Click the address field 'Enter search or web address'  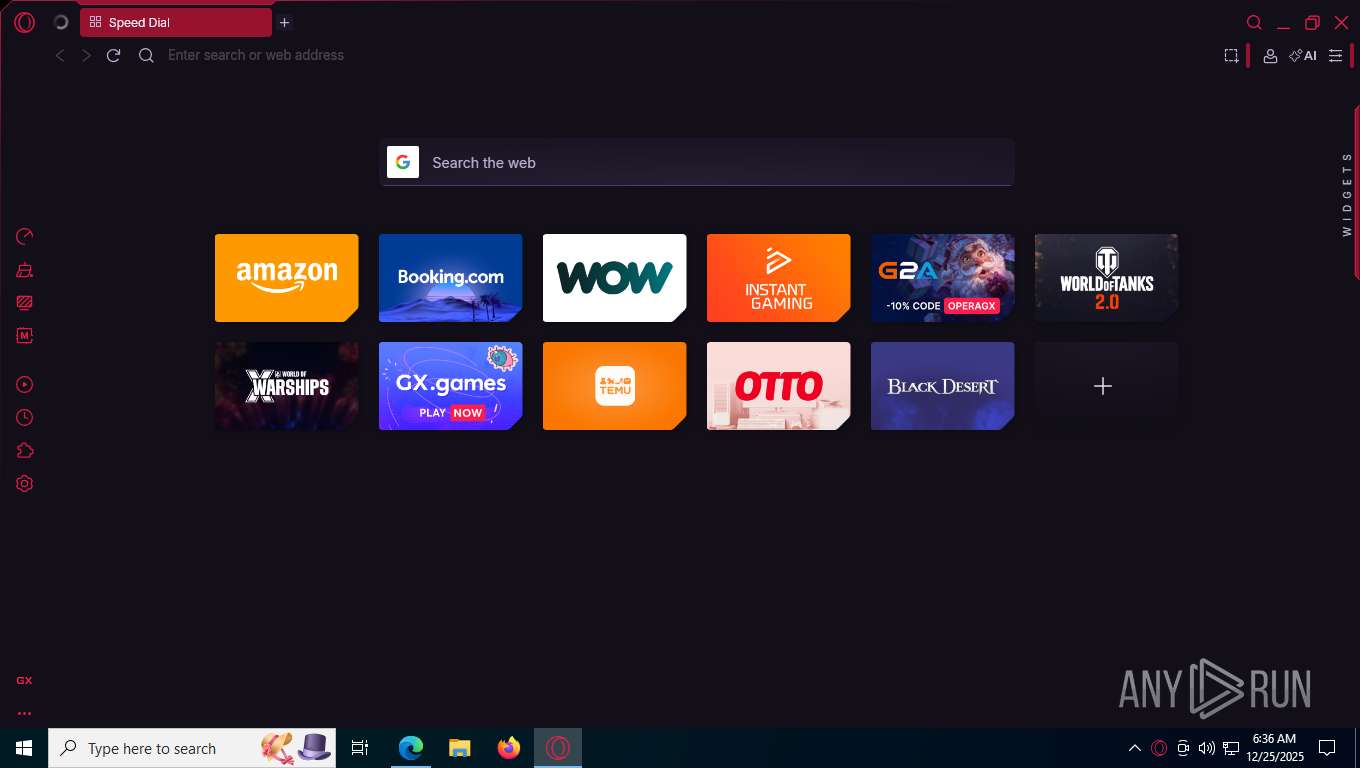256,55
